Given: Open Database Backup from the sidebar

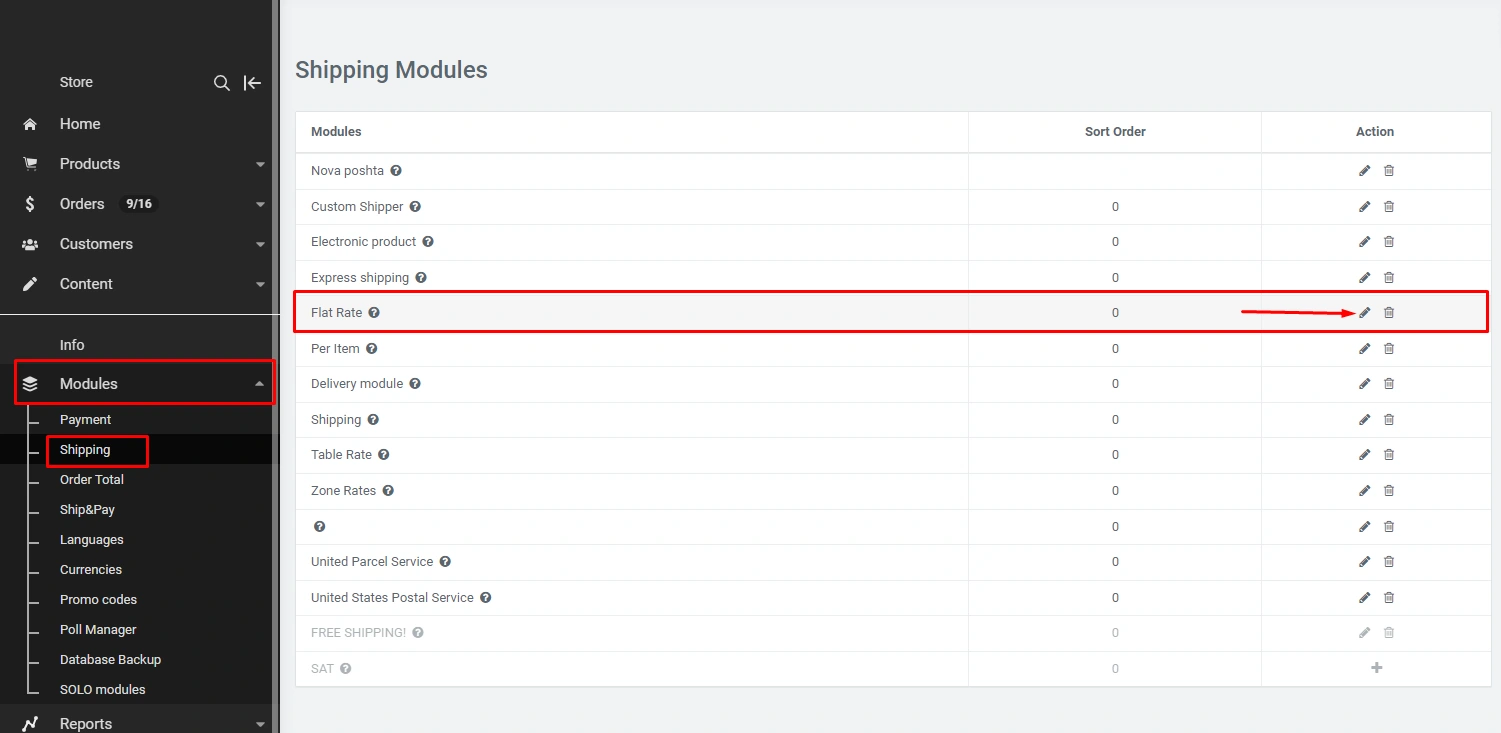Looking at the screenshot, I should coord(110,660).
